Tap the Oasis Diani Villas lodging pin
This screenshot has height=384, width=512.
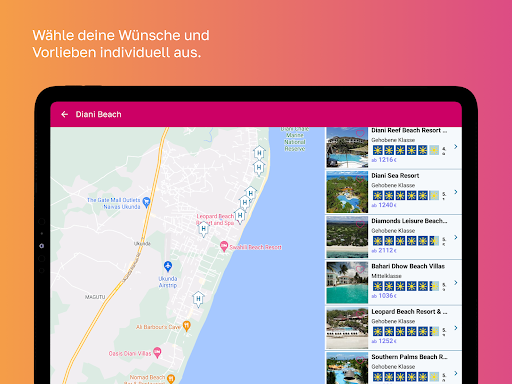pos(157,352)
